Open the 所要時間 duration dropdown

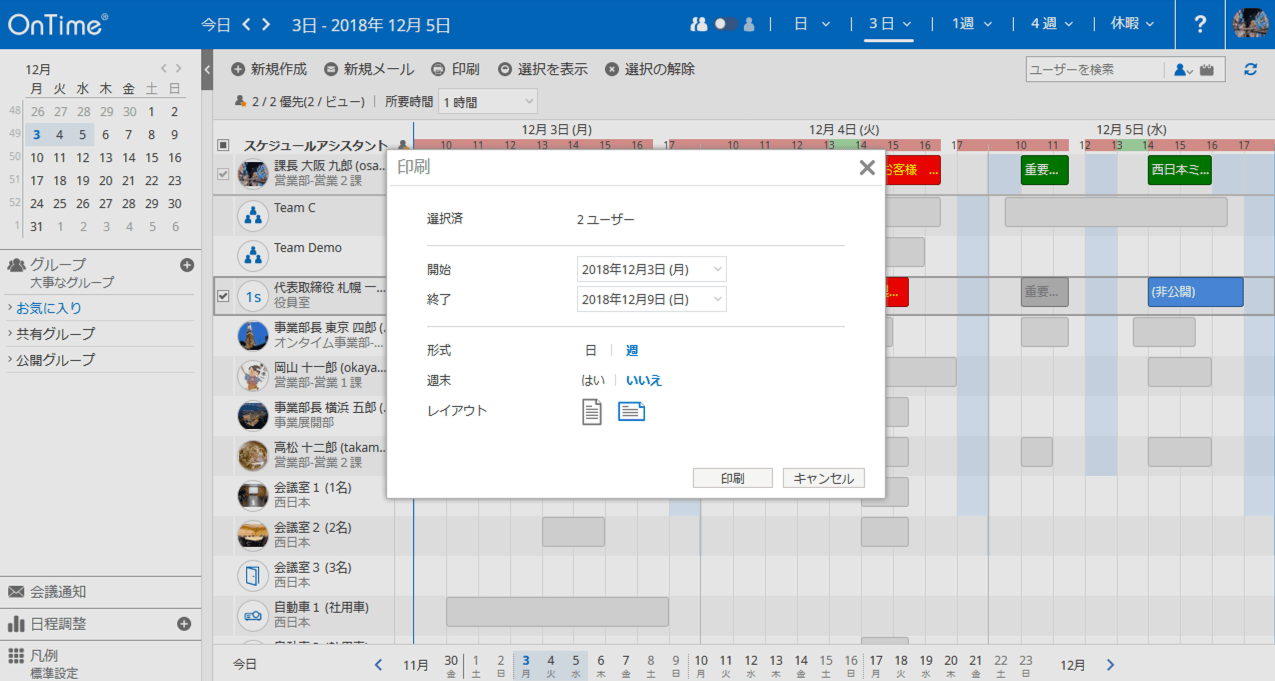click(x=486, y=100)
